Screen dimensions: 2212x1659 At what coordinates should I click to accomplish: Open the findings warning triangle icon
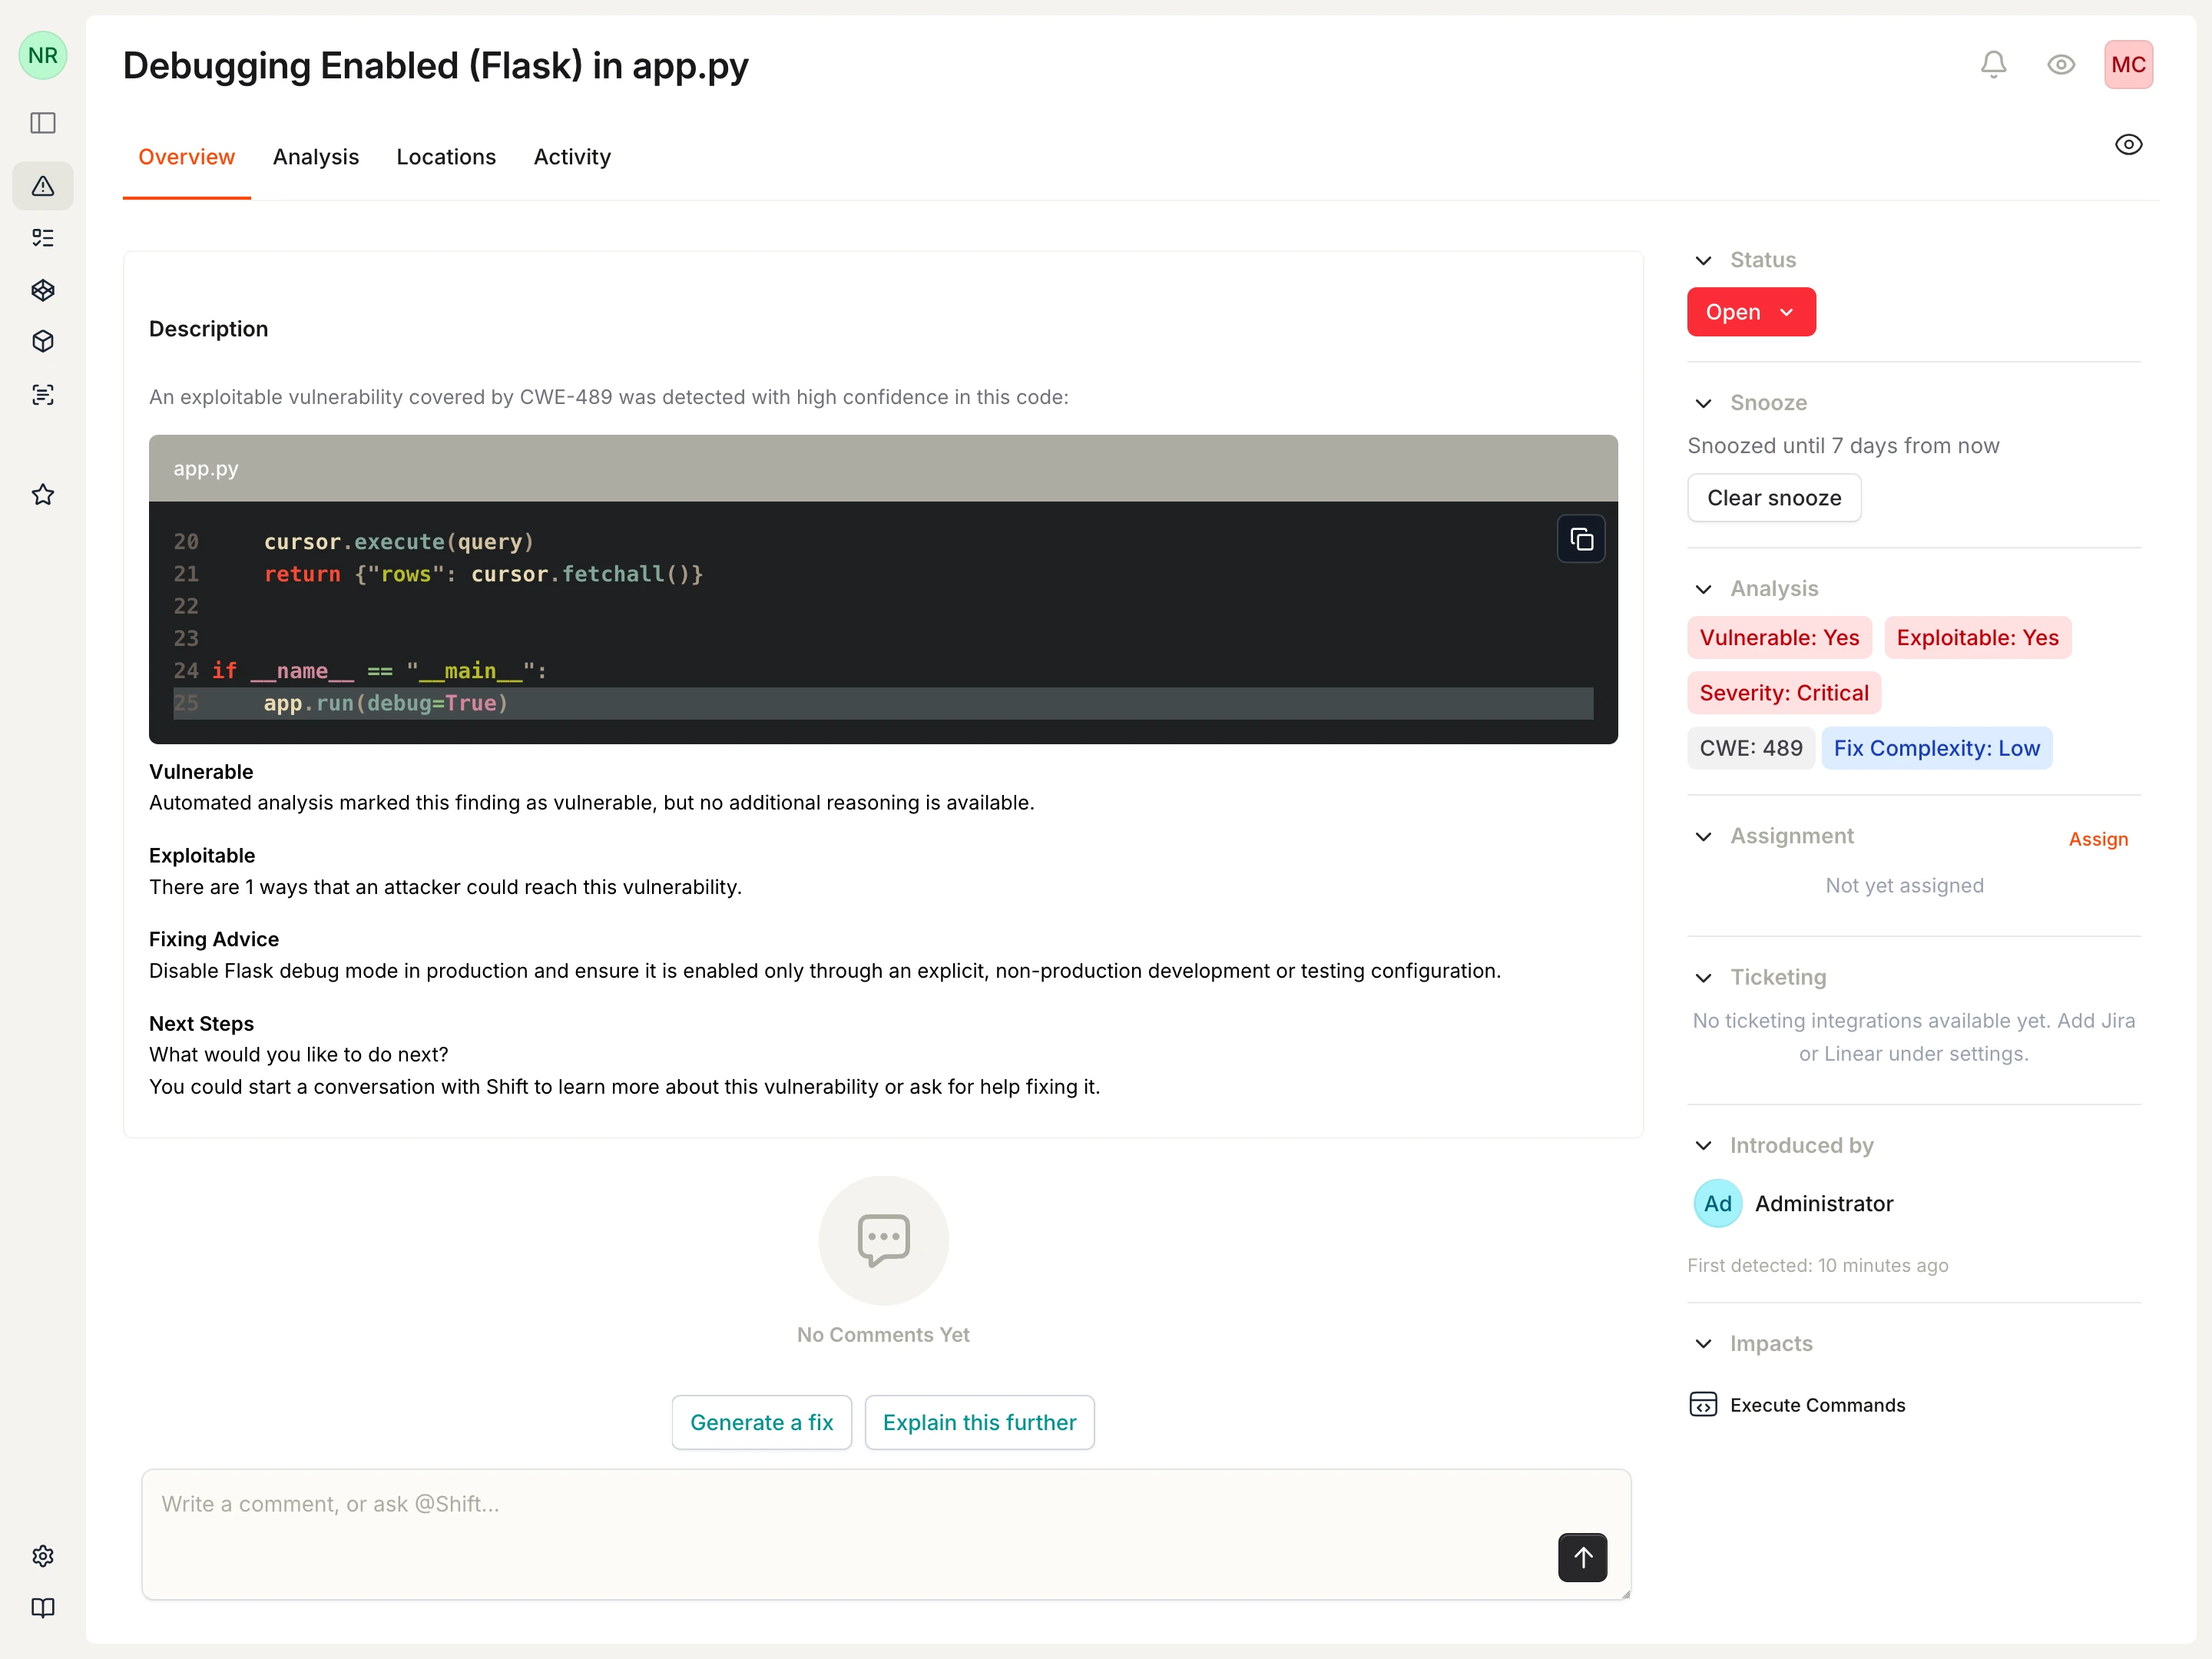(43, 186)
